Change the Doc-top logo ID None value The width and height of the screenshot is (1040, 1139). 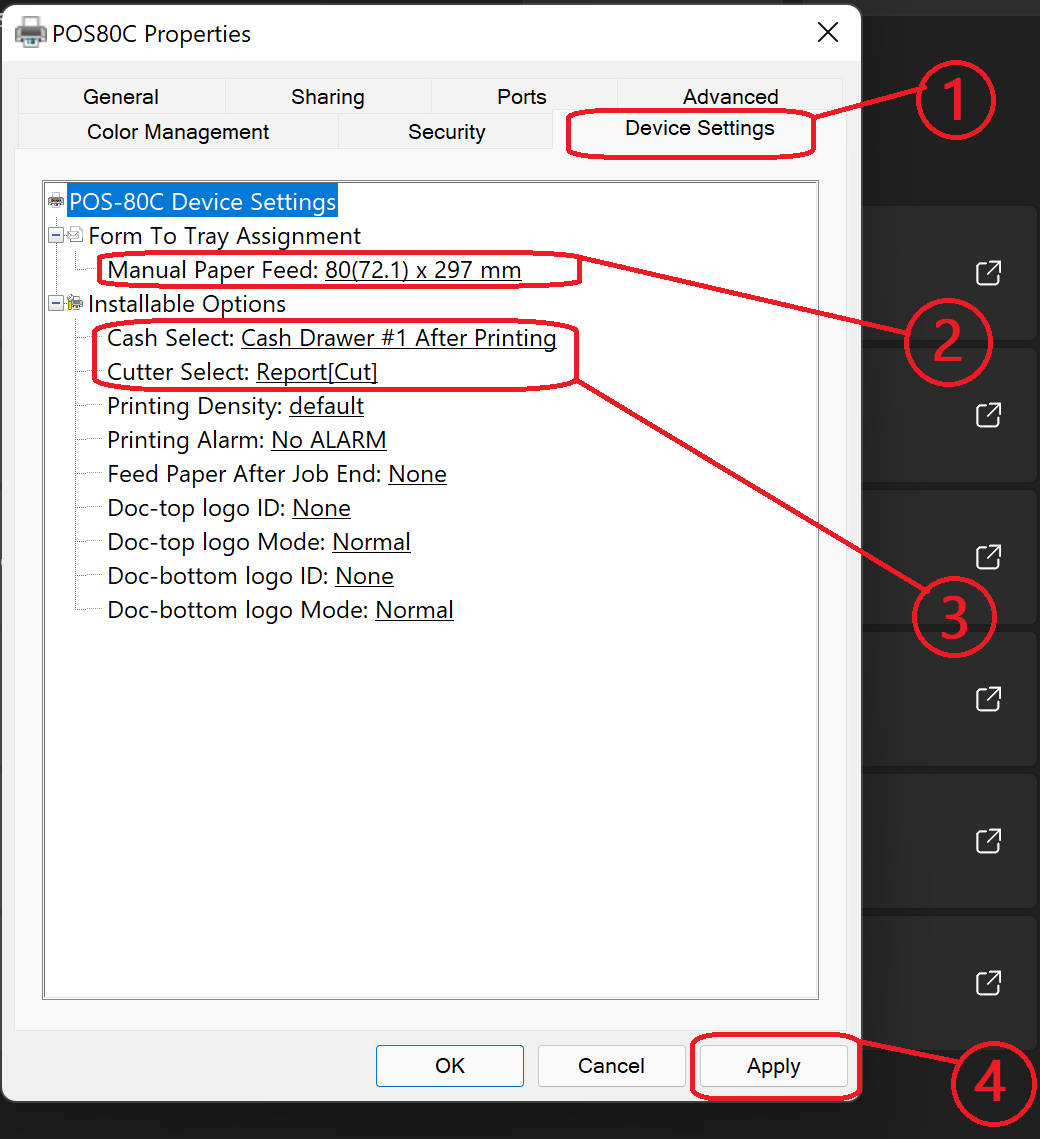(322, 508)
